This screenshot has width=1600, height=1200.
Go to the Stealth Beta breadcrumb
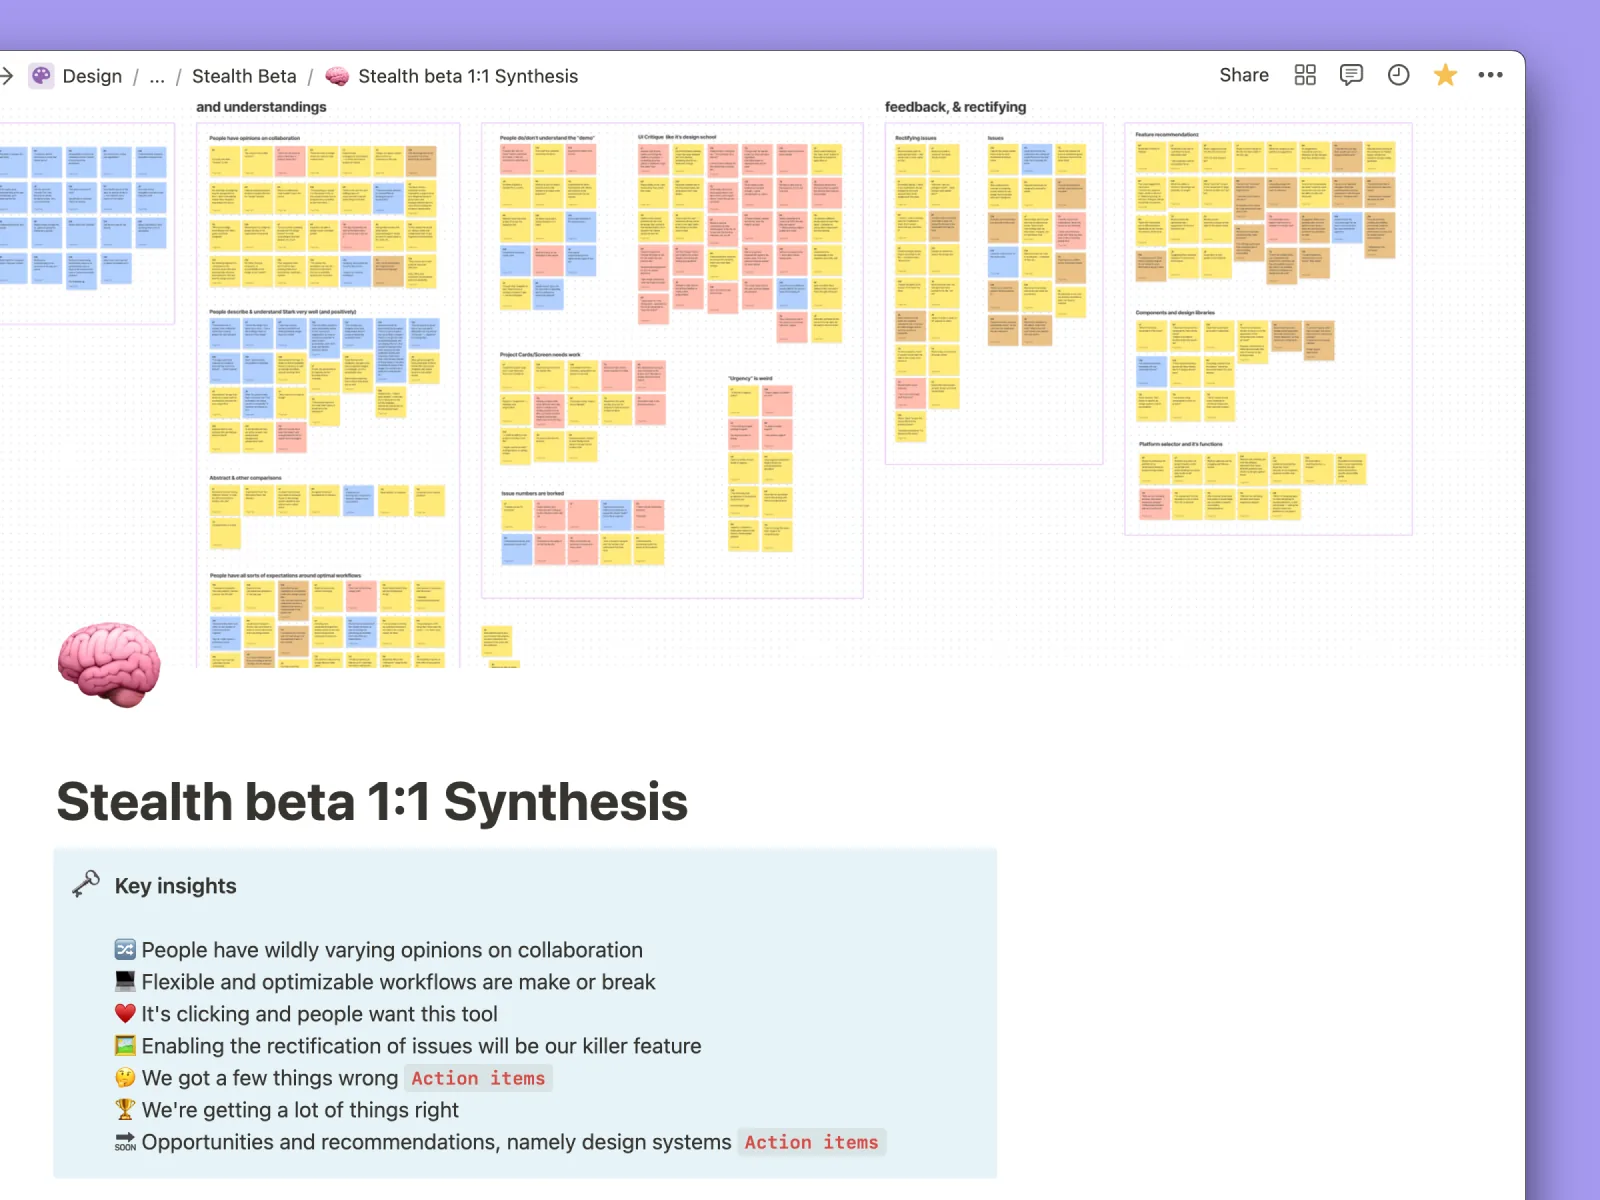[x=244, y=76]
